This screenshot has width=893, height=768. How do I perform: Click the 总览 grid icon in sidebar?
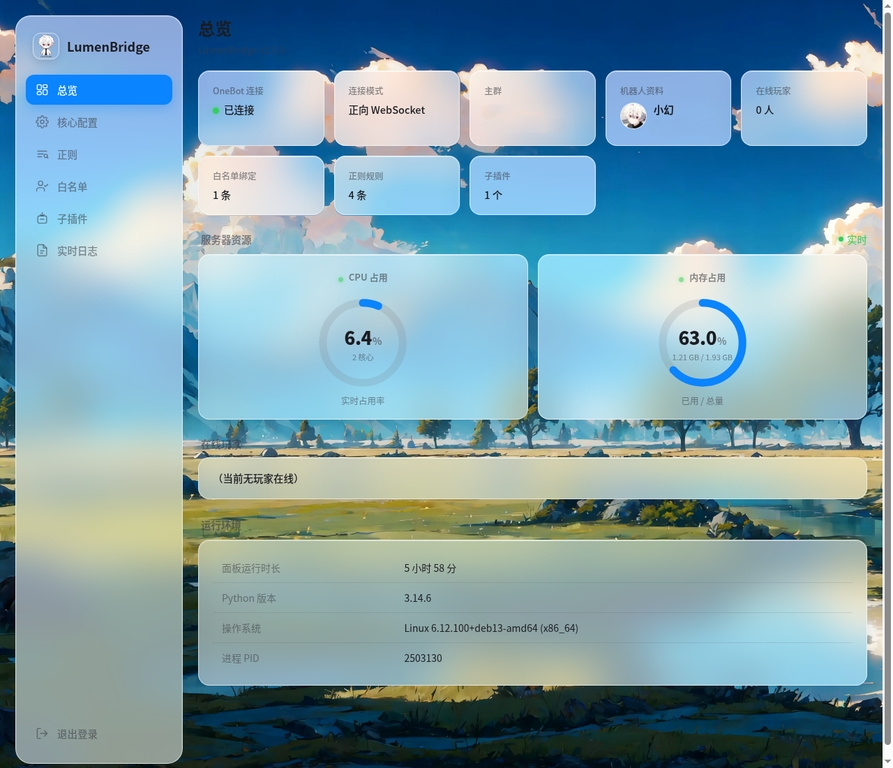(x=42, y=90)
